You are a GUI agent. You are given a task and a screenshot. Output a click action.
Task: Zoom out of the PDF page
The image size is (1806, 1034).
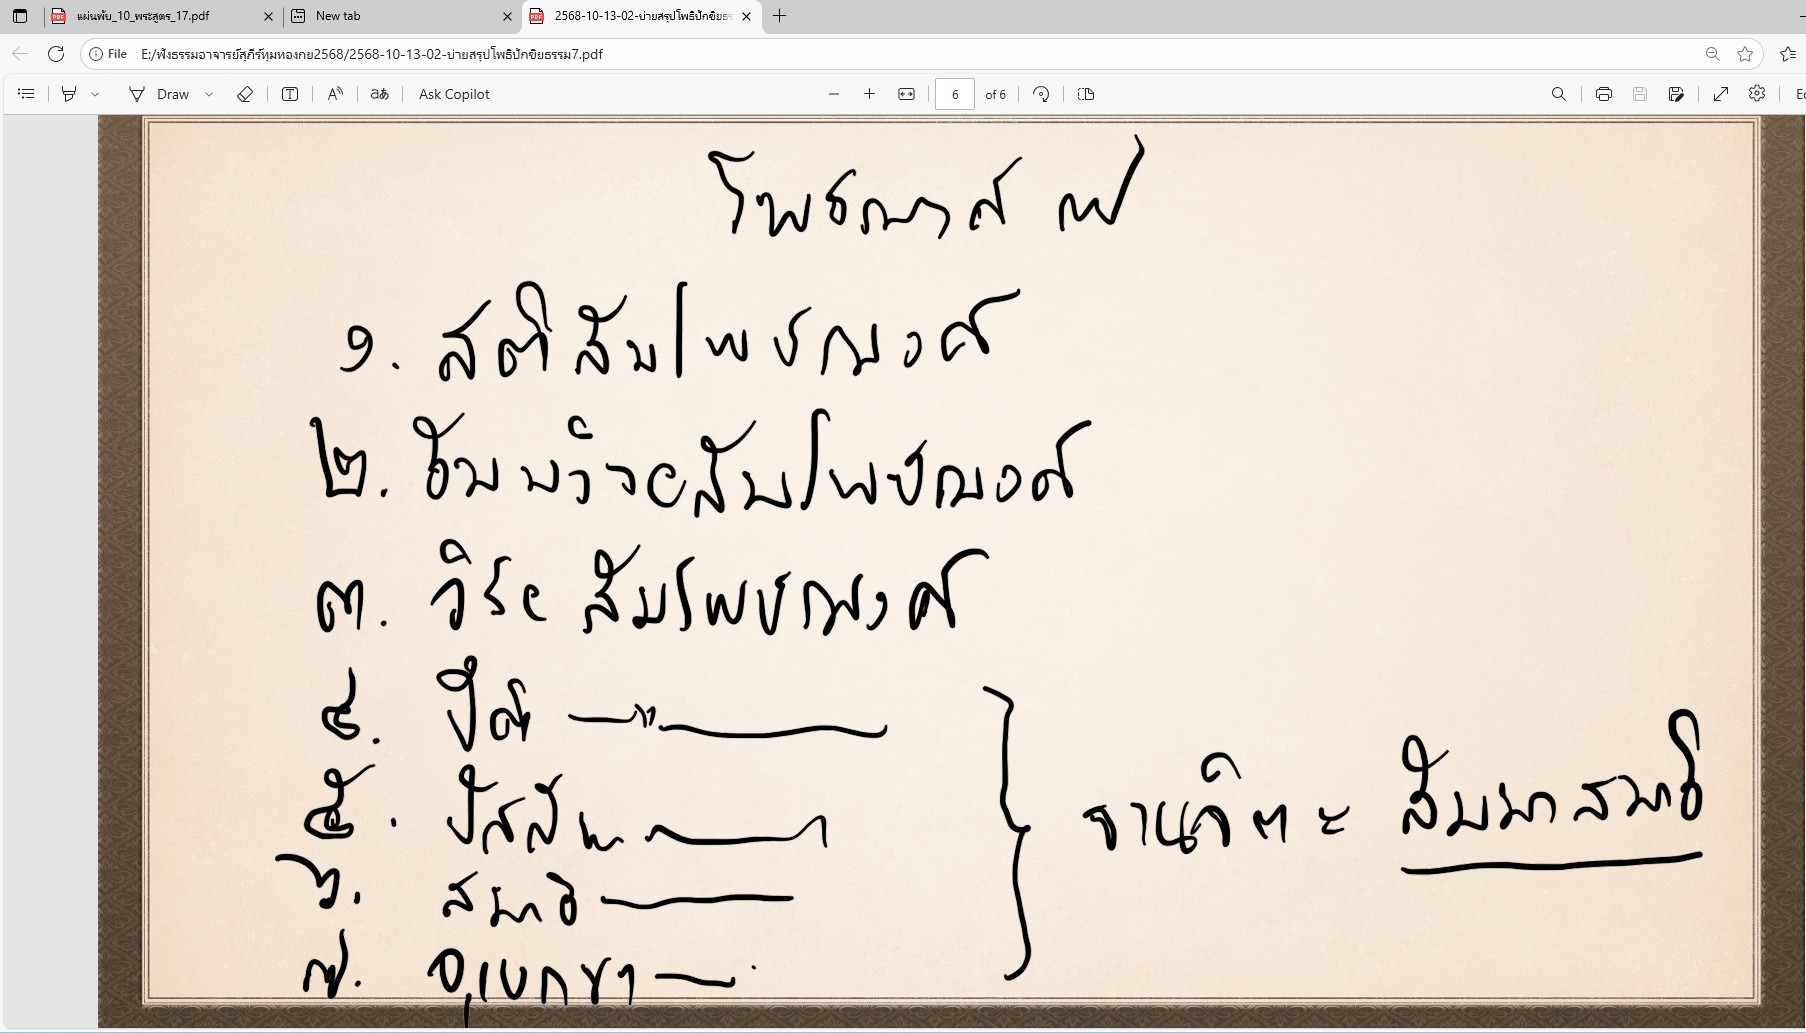pyautogui.click(x=834, y=94)
